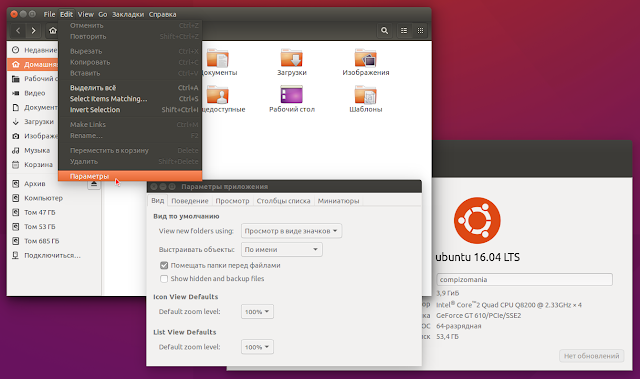Viewport: 640px width, 379px height.
Task: Open the Закладки menu
Action: tap(128, 14)
